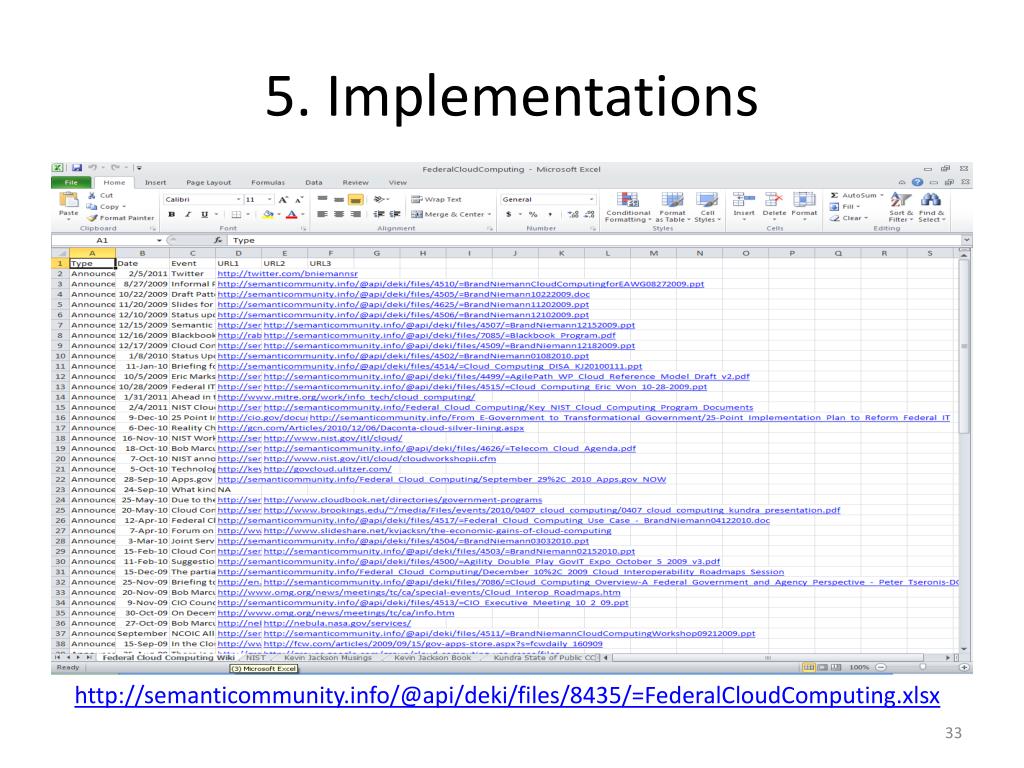The height and width of the screenshot is (768, 1024).
Task: Increase indent in Alignment group
Action: click(x=395, y=214)
